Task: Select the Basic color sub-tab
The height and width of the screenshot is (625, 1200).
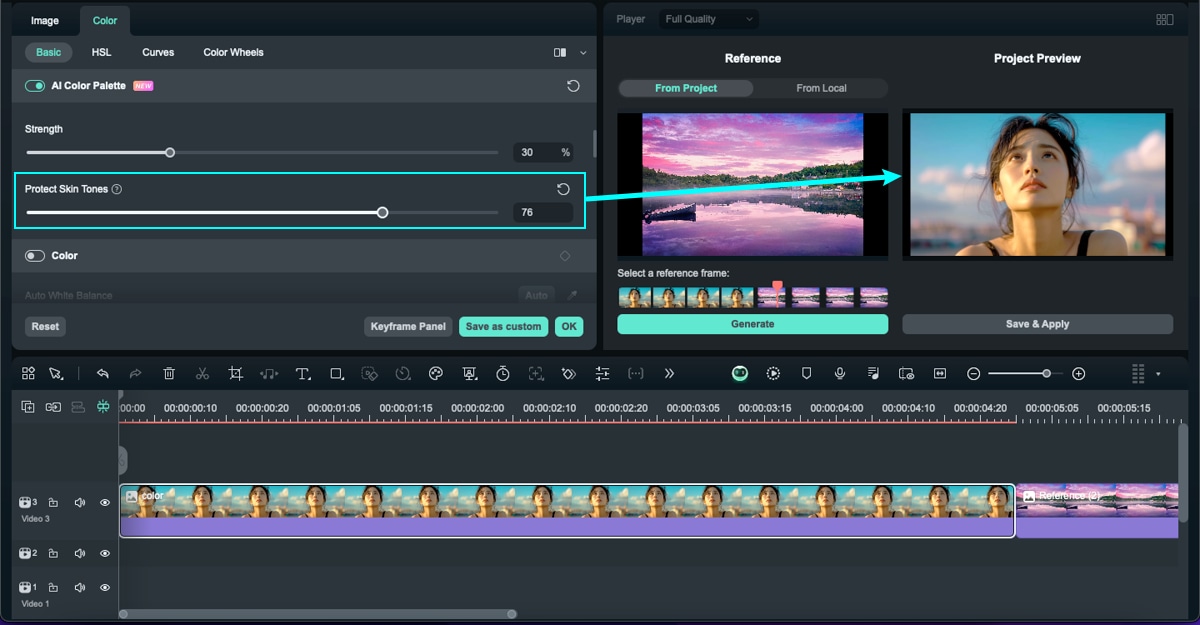Action: [48, 52]
